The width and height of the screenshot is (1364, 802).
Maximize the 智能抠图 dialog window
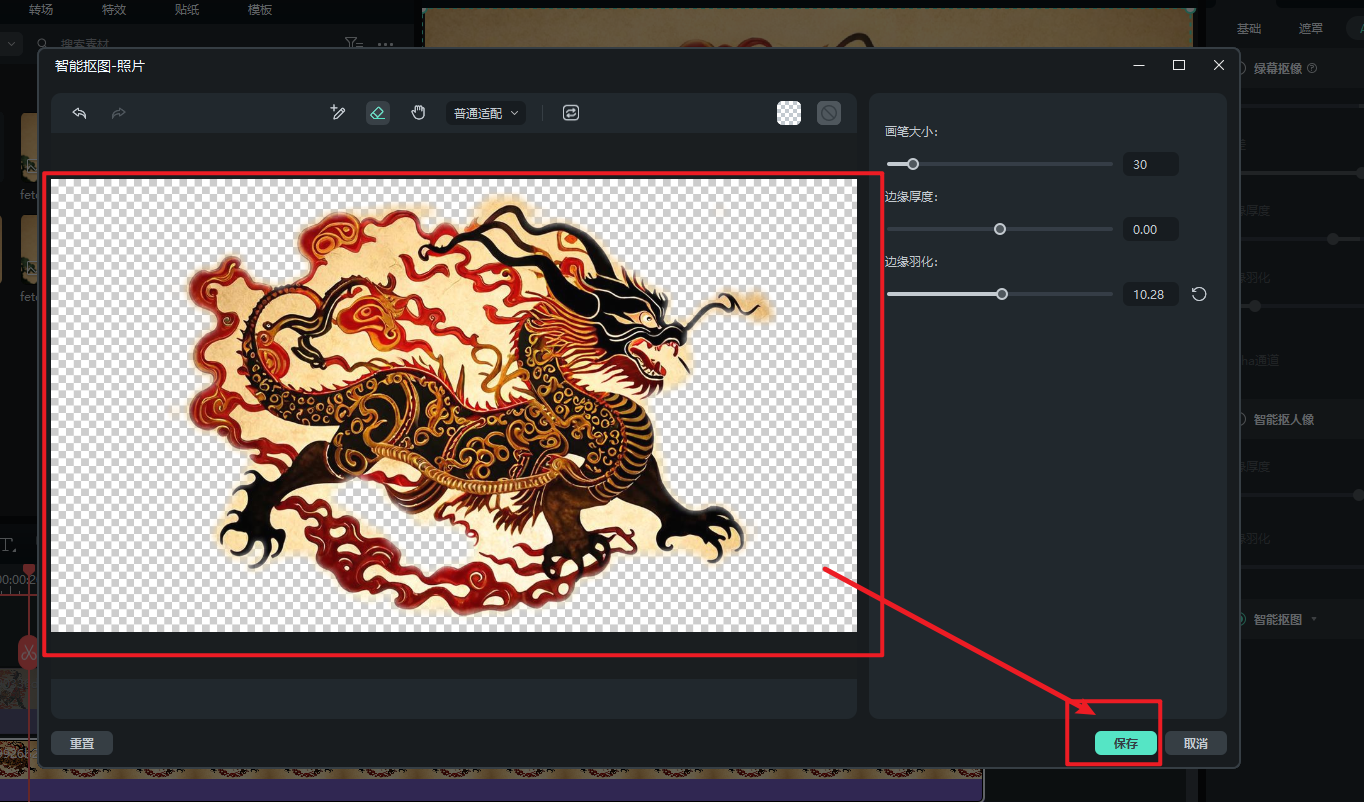coord(1179,65)
